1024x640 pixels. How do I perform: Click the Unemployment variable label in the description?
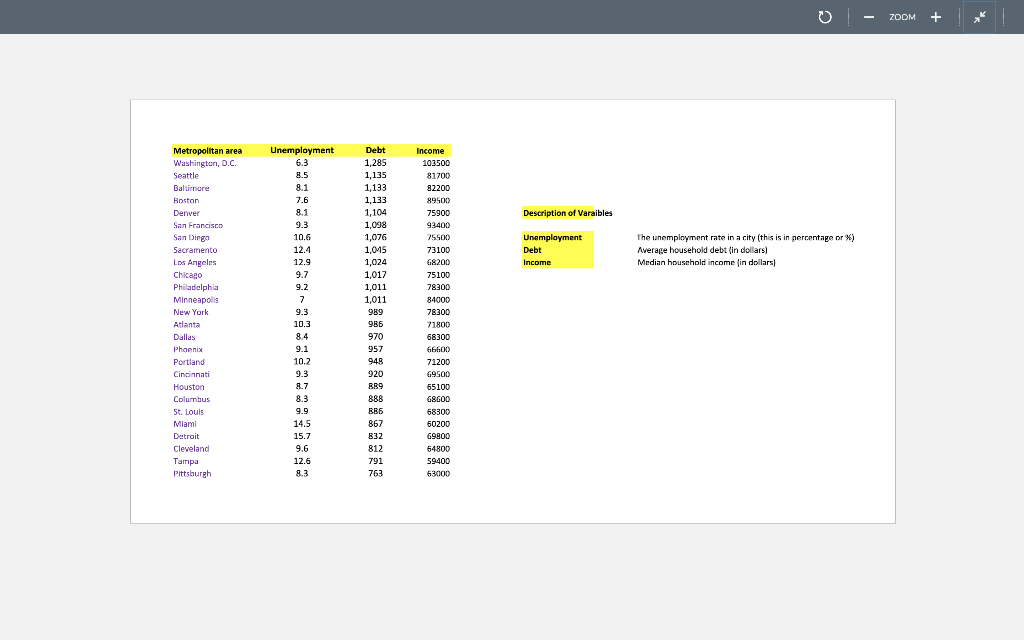552,238
